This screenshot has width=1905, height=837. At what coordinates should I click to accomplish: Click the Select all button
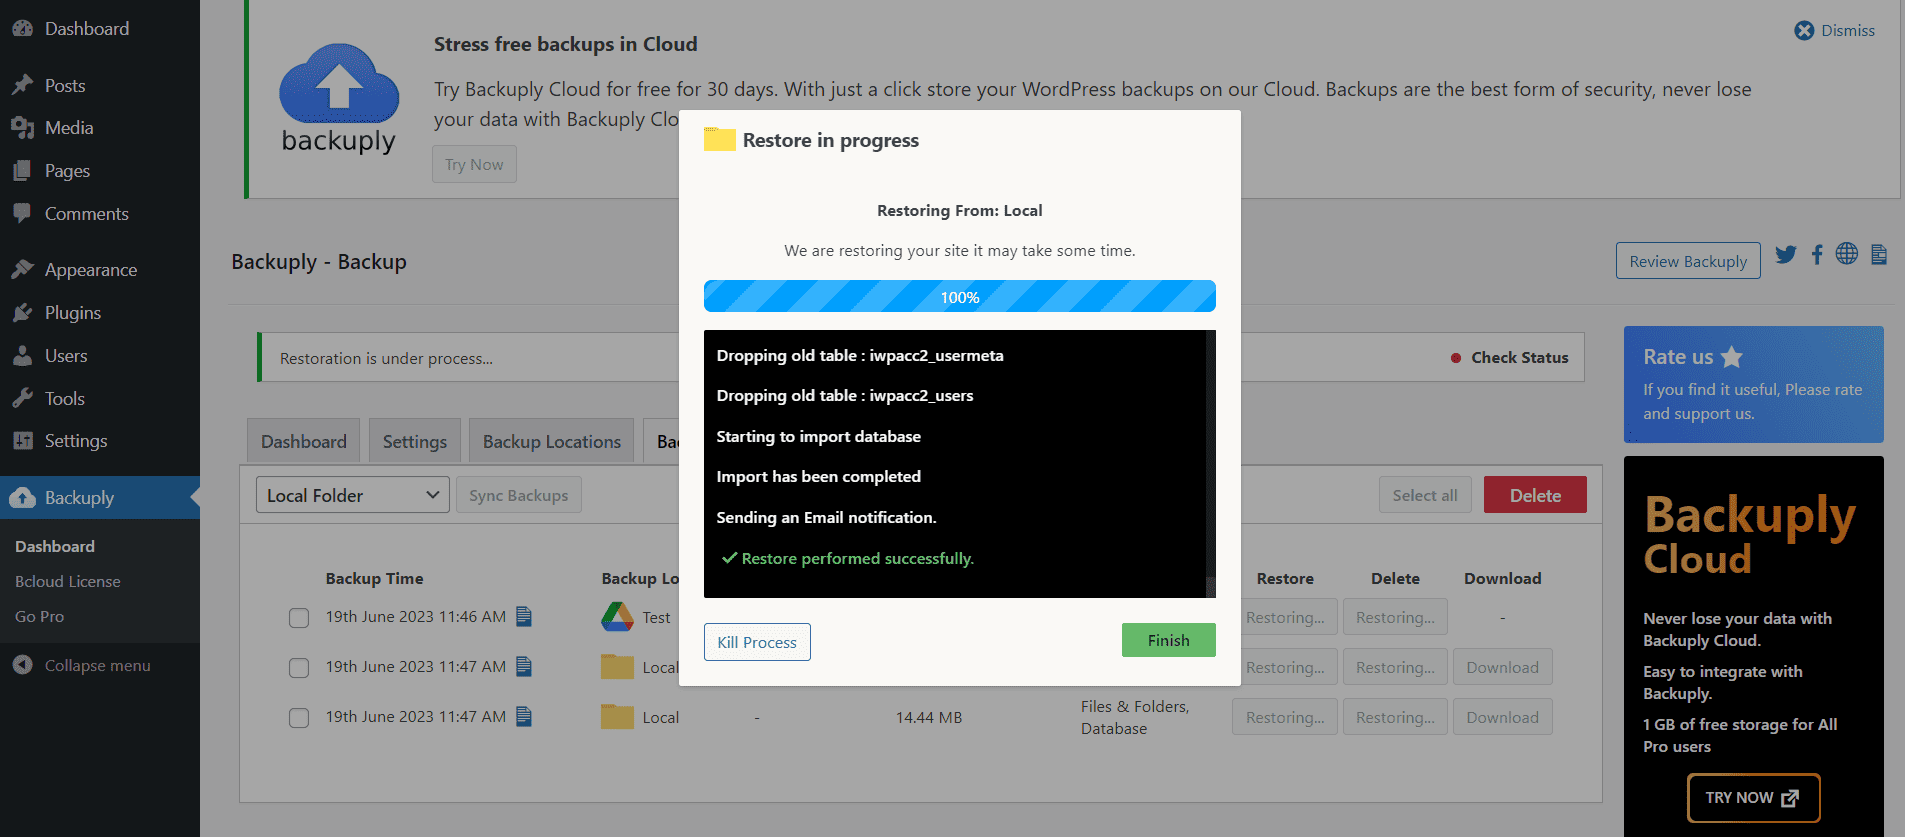click(x=1425, y=495)
